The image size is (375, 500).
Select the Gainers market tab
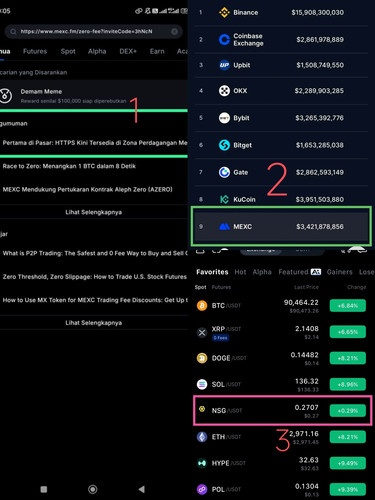tap(339, 272)
